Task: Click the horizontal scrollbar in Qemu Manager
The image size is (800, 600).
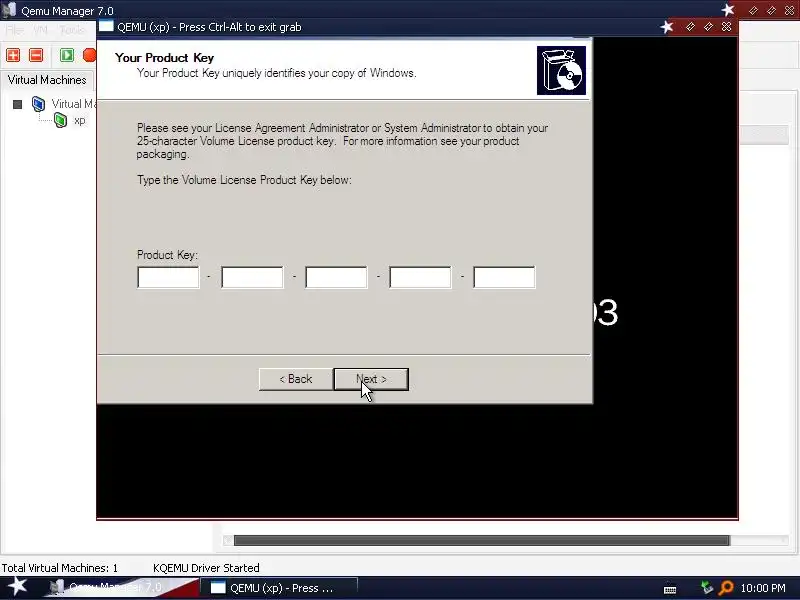Action: point(482,541)
